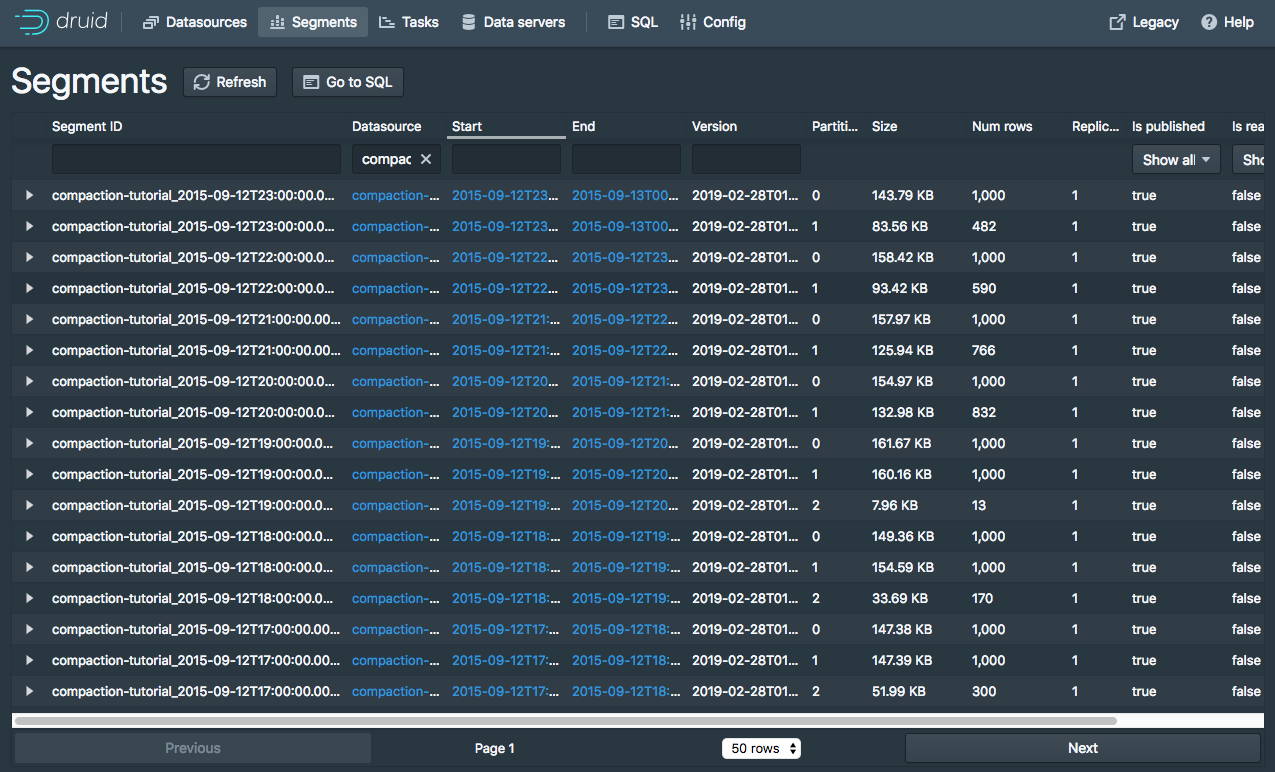Expand the segment row with 13 rows
This screenshot has width=1275, height=772.
click(x=29, y=505)
